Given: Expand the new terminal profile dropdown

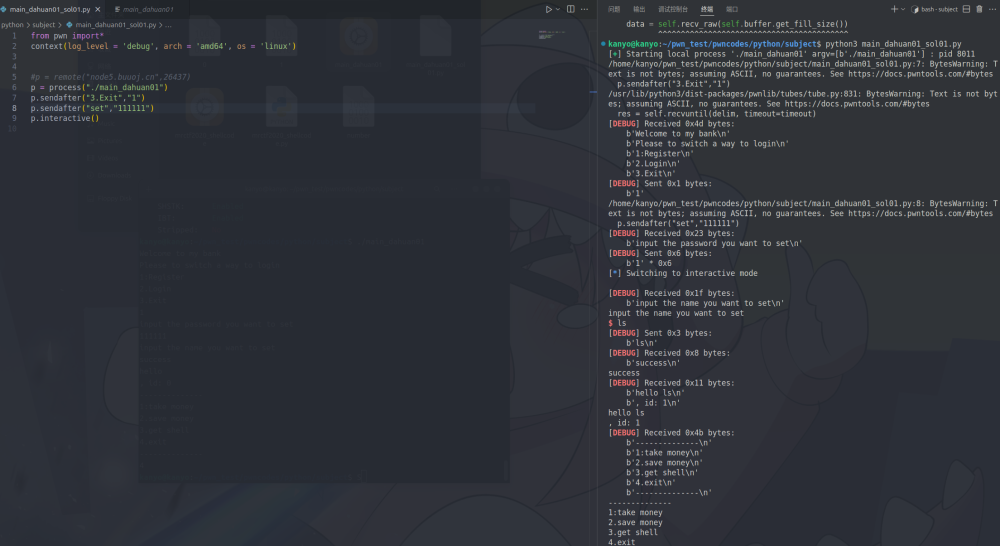Looking at the screenshot, I should [904, 9].
